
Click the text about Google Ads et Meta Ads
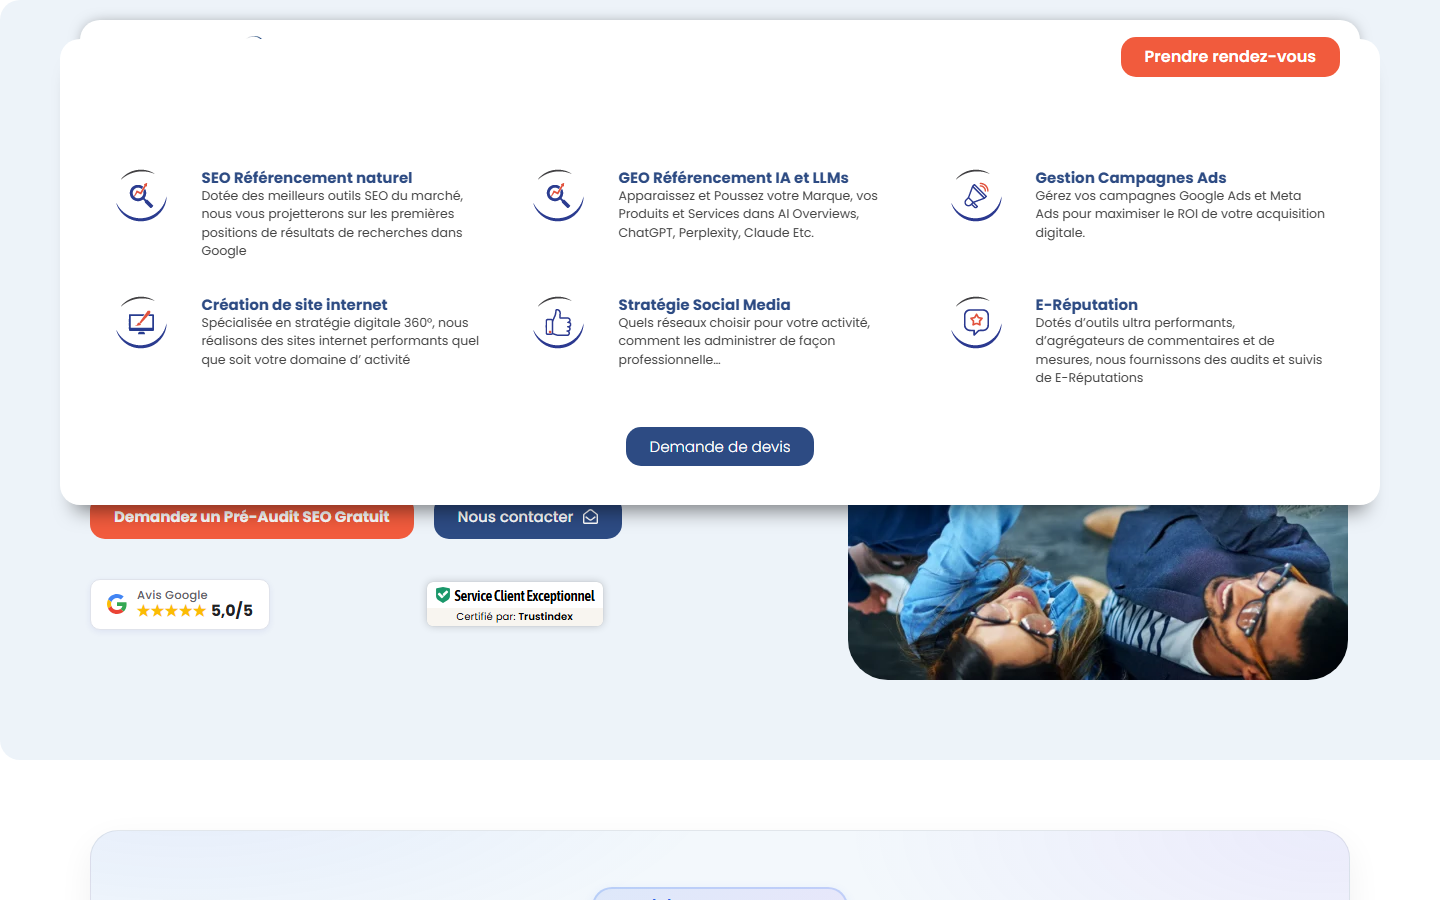1180,214
